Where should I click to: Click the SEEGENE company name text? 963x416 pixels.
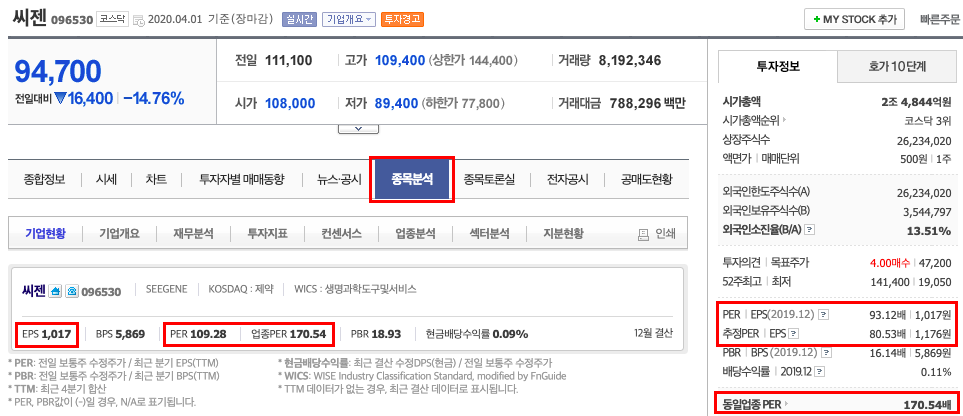click(166, 288)
